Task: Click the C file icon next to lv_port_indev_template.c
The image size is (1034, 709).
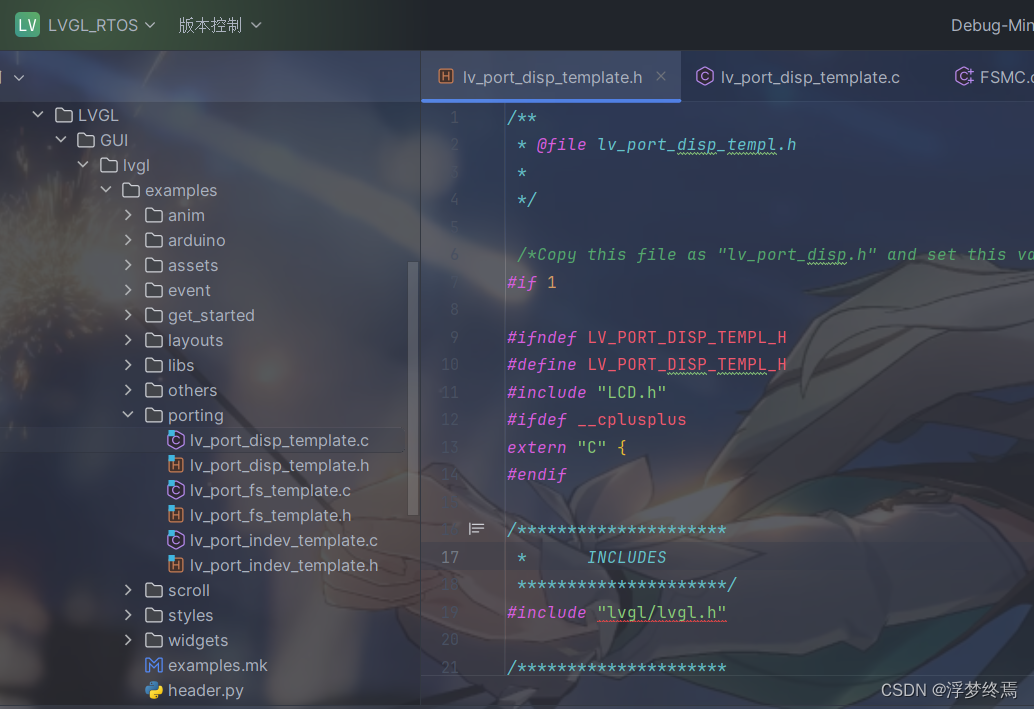Action: (176, 540)
